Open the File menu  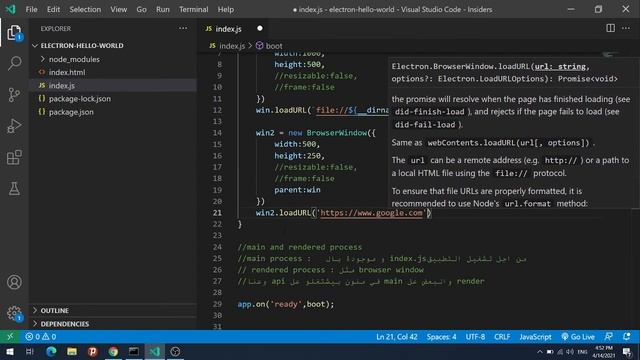coord(31,9)
